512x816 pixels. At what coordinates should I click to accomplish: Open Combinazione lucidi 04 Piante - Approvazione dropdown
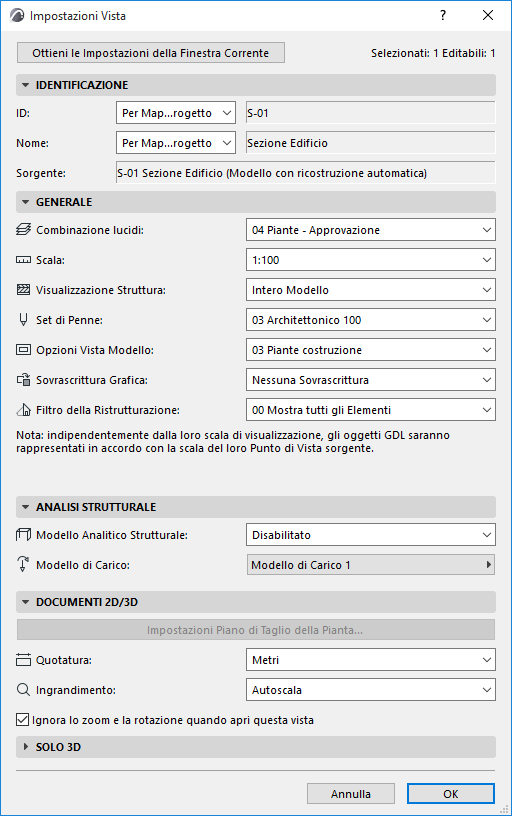tap(370, 230)
